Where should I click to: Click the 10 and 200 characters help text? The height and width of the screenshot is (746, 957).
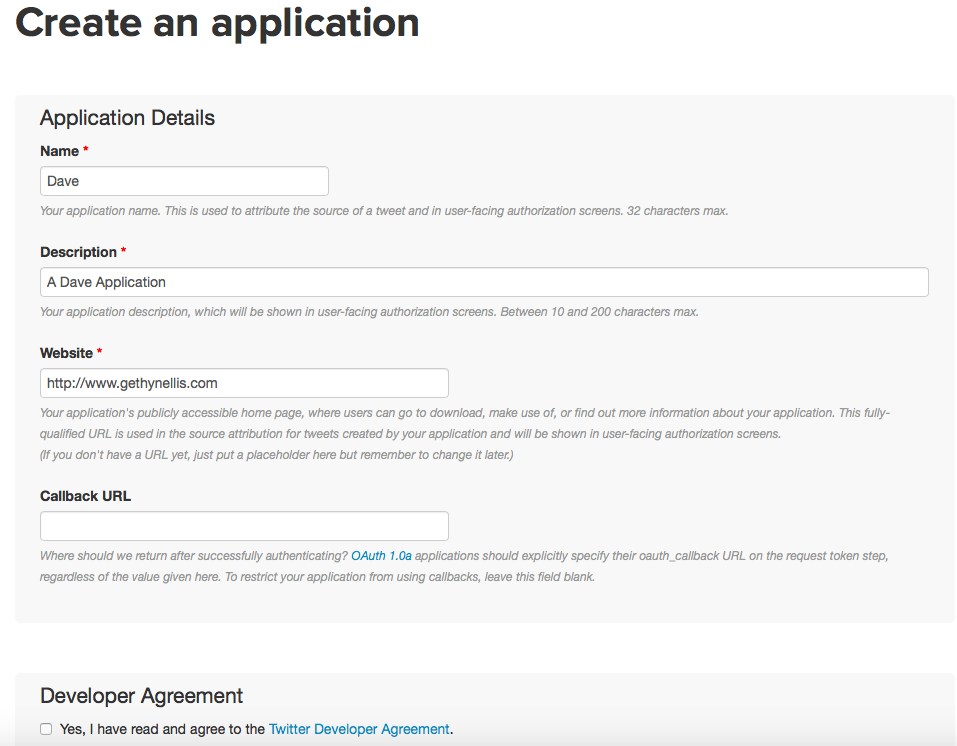(369, 312)
